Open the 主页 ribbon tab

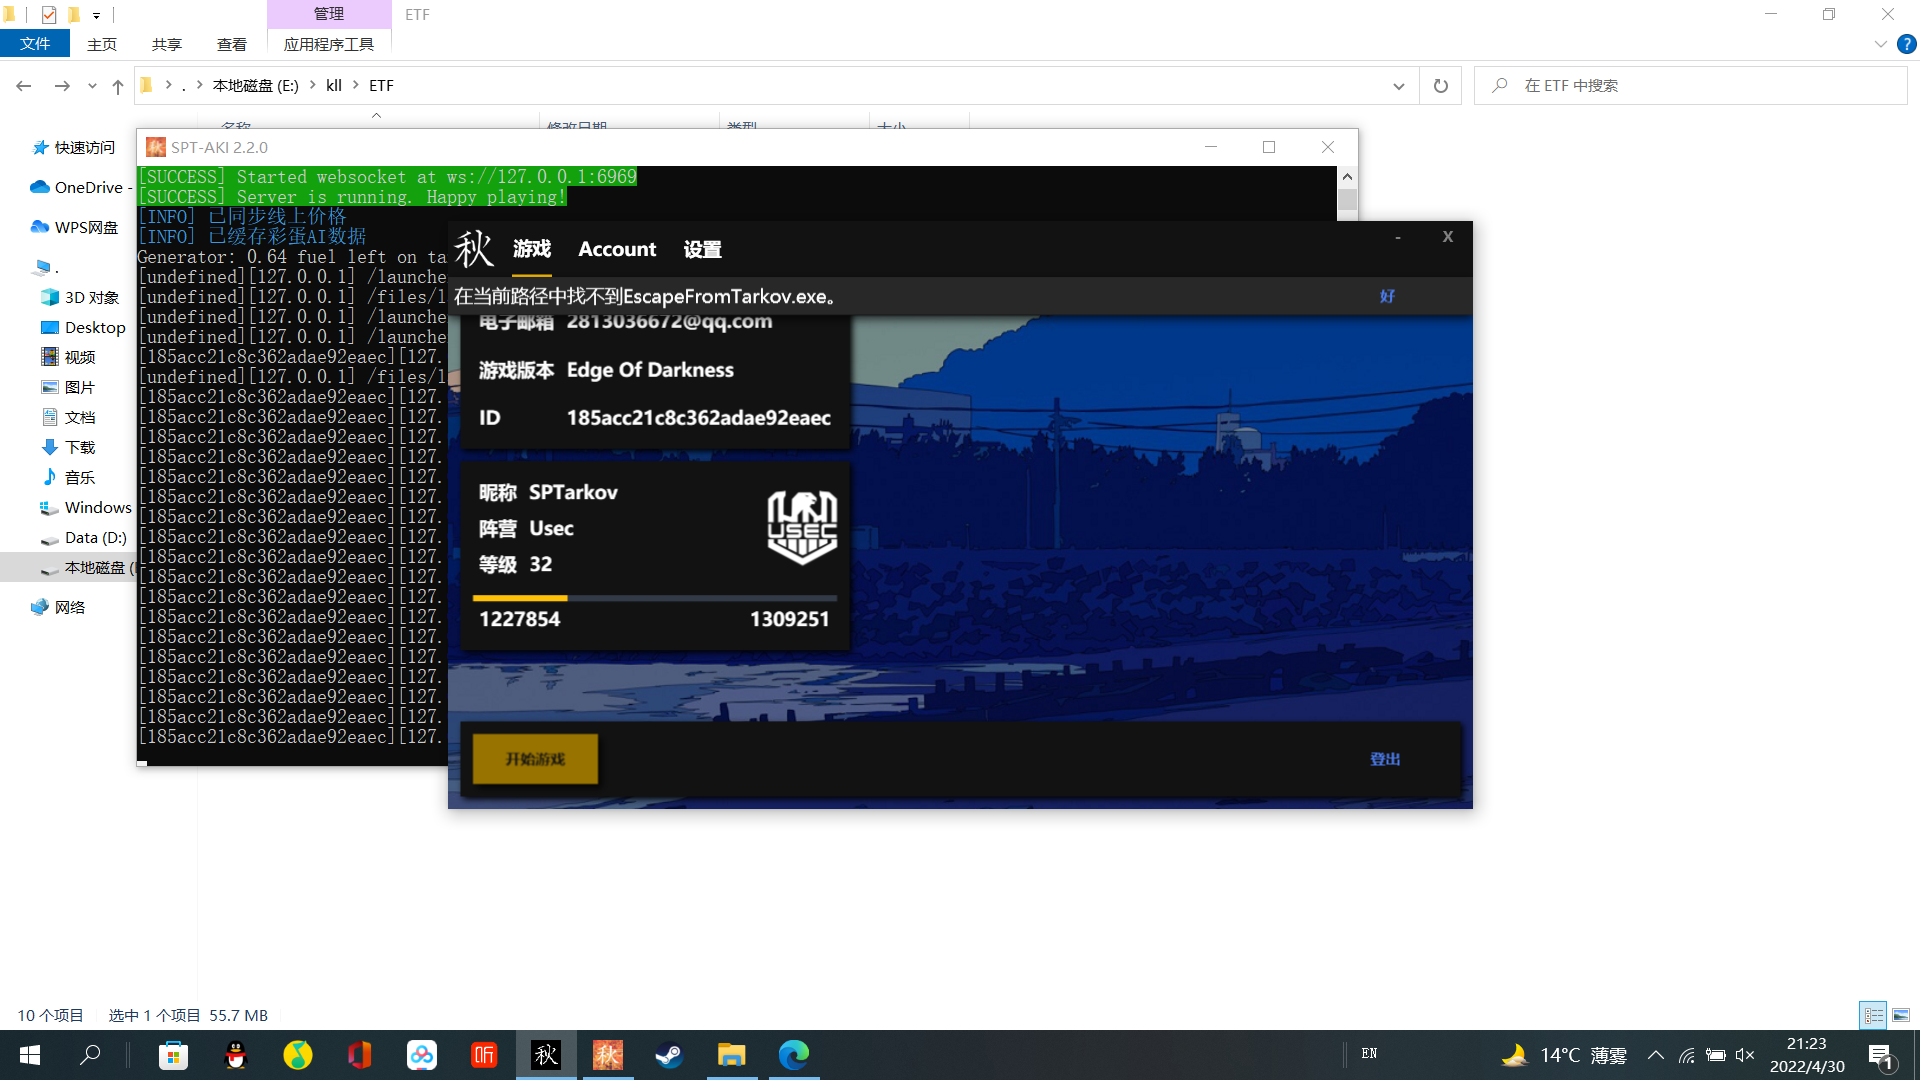tap(102, 44)
